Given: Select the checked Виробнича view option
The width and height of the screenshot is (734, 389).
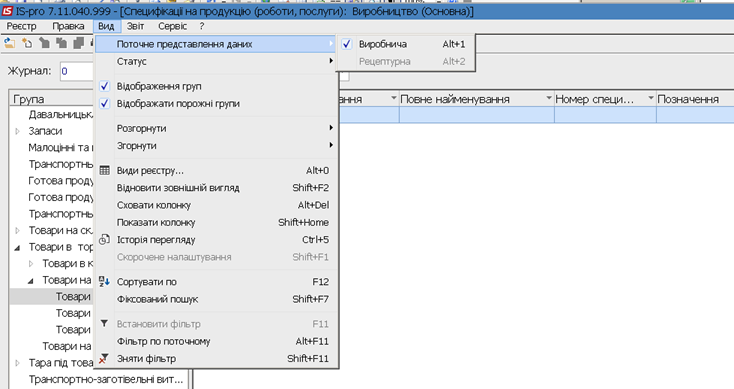Looking at the screenshot, I should point(406,44).
